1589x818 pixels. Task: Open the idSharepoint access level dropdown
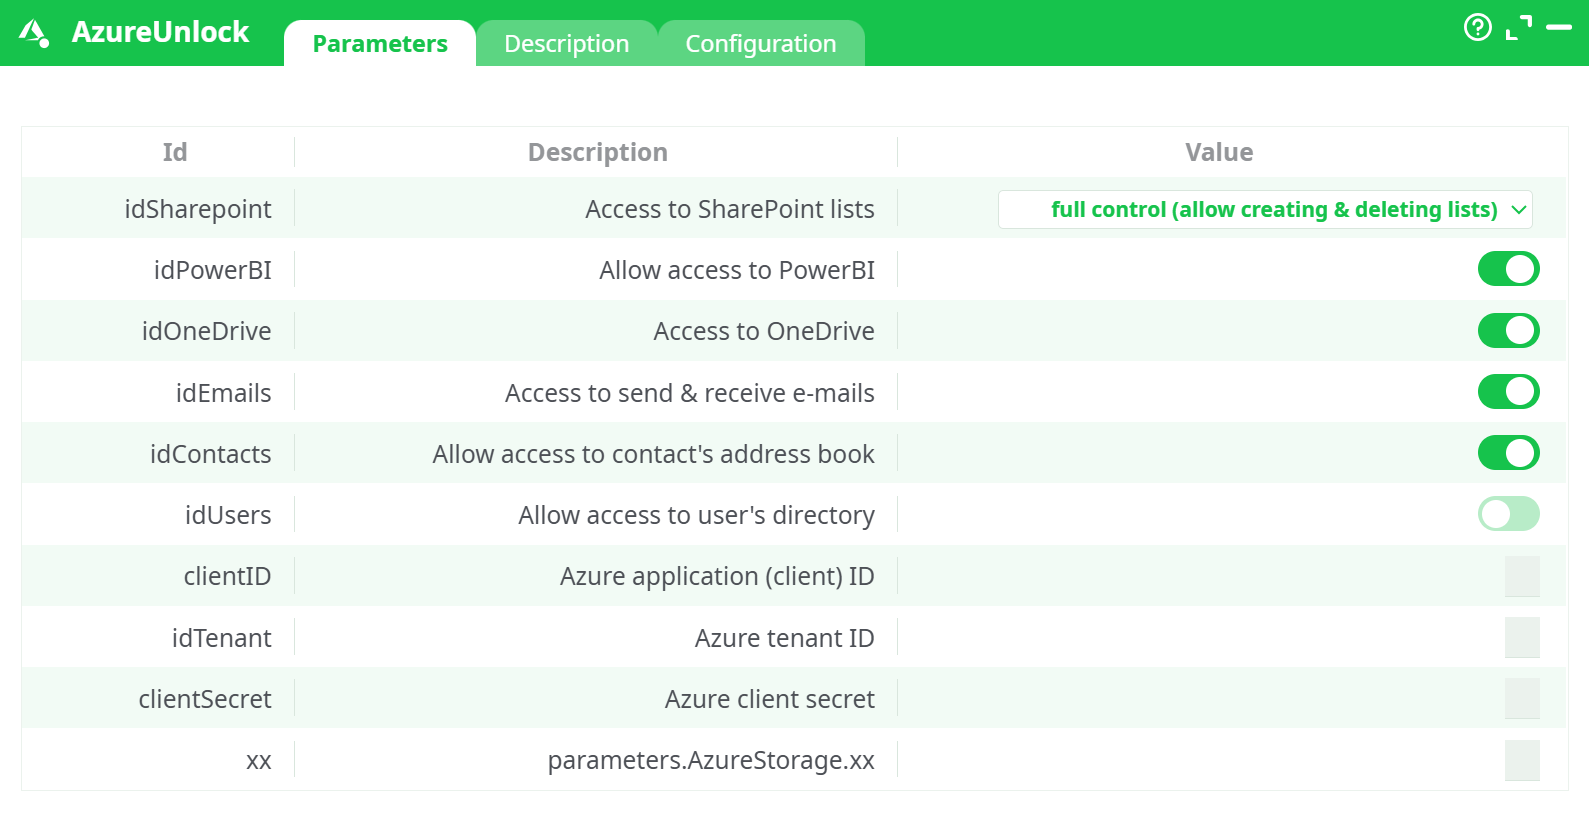pyautogui.click(x=1265, y=209)
